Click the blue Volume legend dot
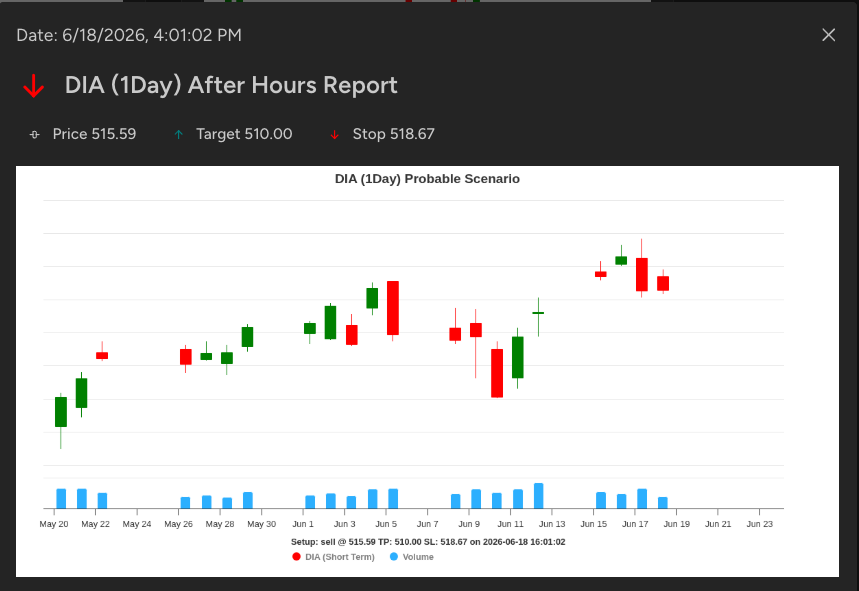The height and width of the screenshot is (591, 859). (393, 556)
